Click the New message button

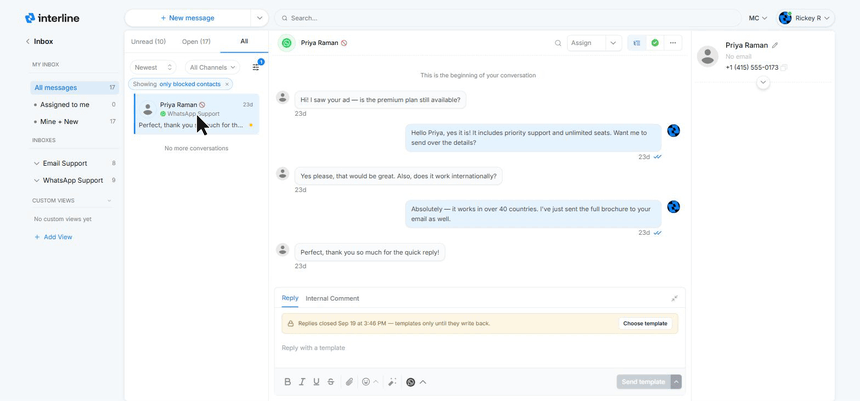pyautogui.click(x=188, y=18)
